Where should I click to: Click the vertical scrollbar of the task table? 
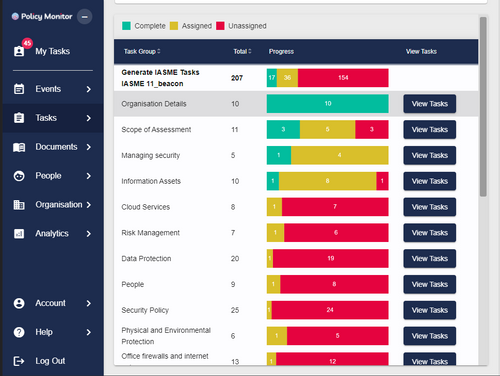(x=483, y=107)
